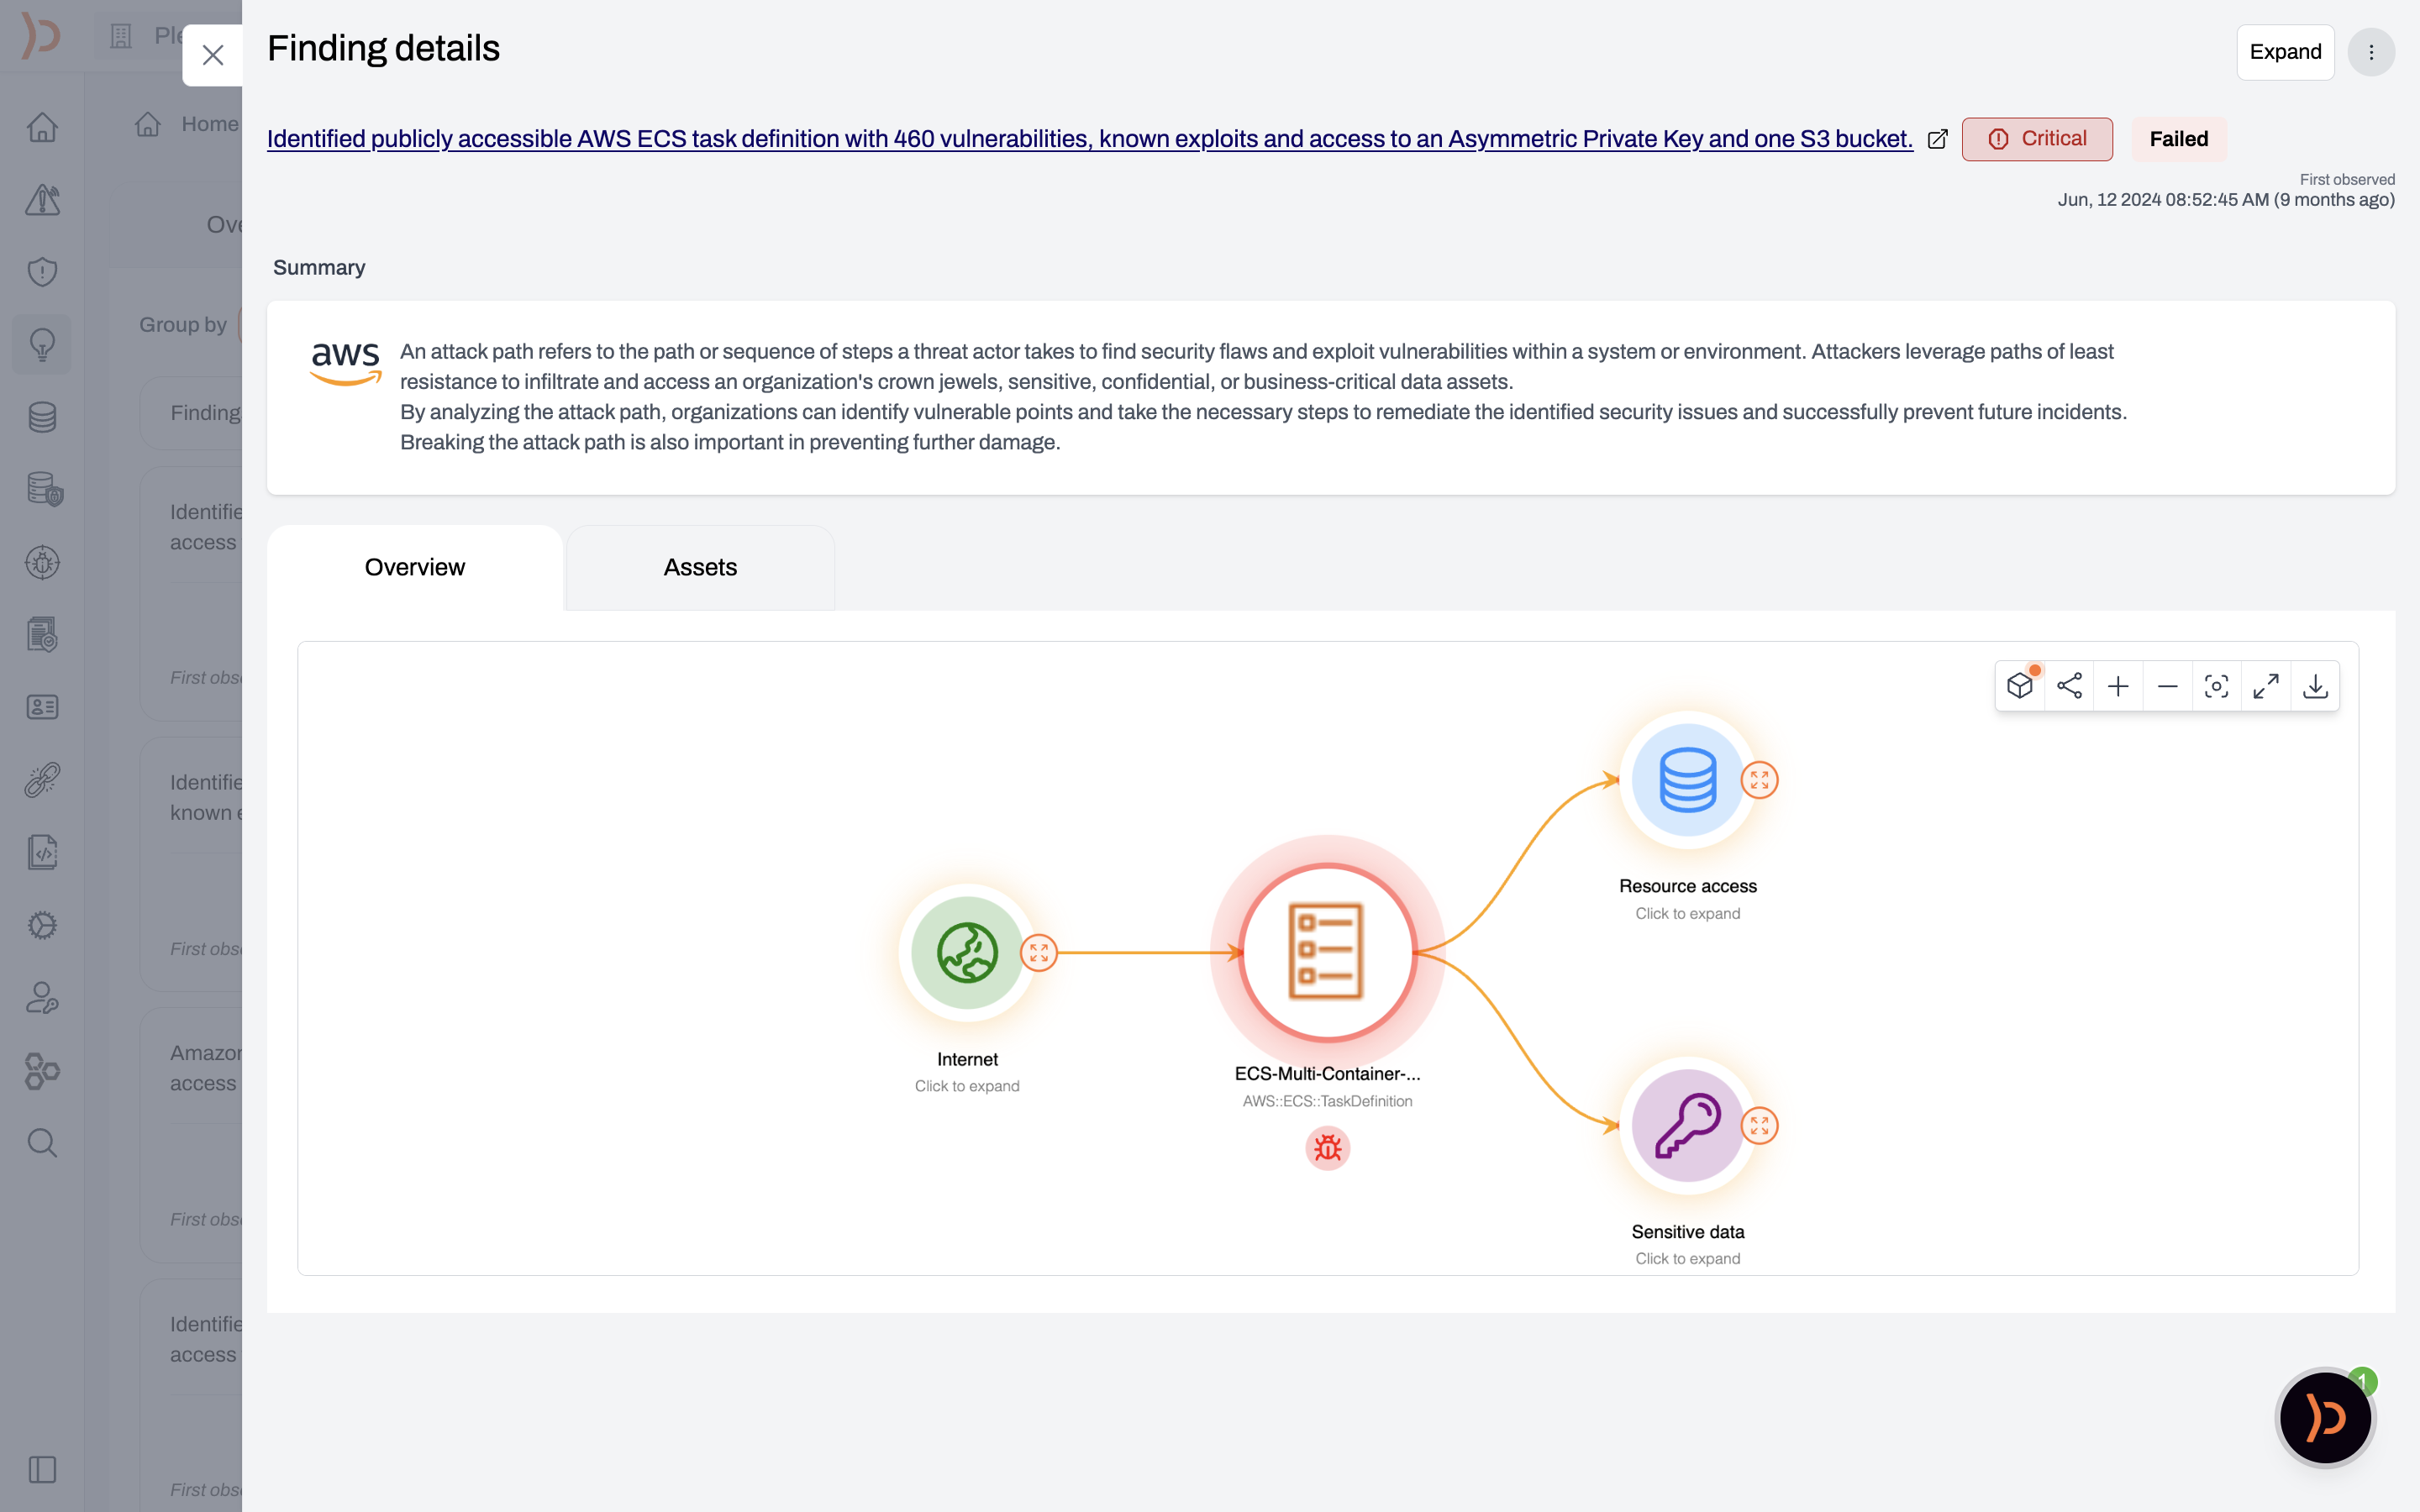Viewport: 2420px width, 1512px height.
Task: Click the share graph layout icon
Action: click(x=2069, y=686)
